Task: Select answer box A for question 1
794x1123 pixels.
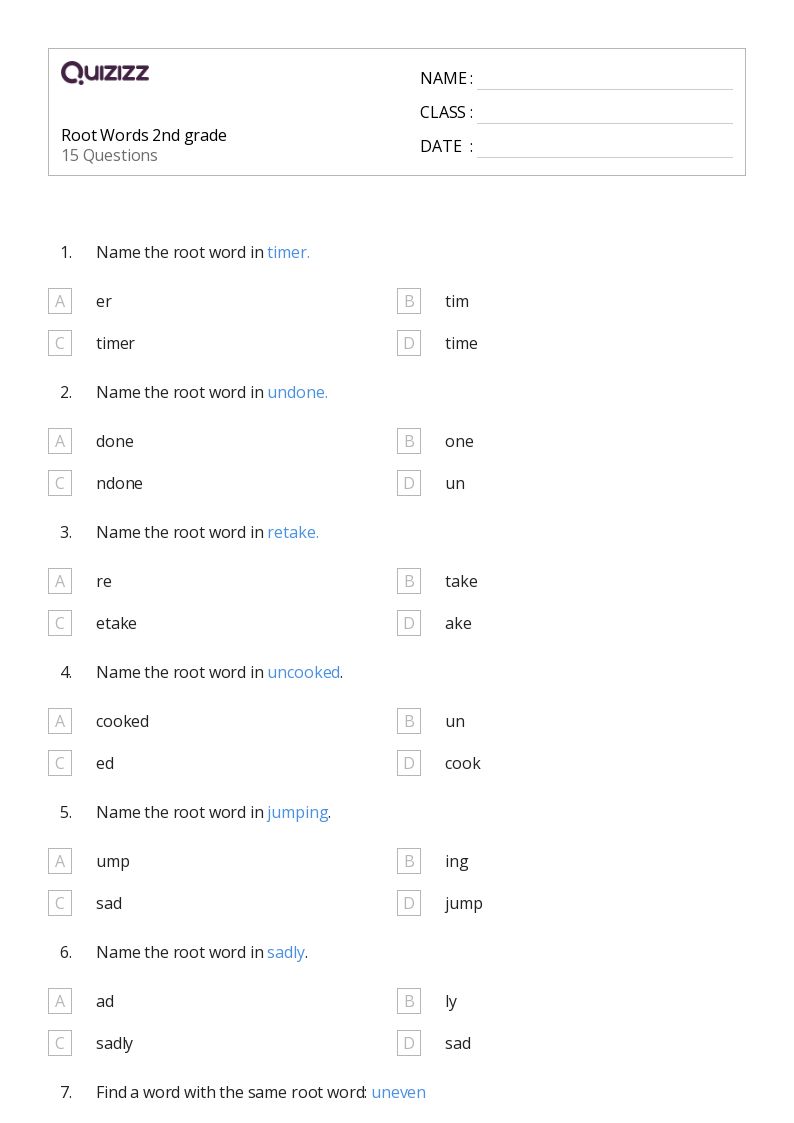Action: pyautogui.click(x=60, y=302)
